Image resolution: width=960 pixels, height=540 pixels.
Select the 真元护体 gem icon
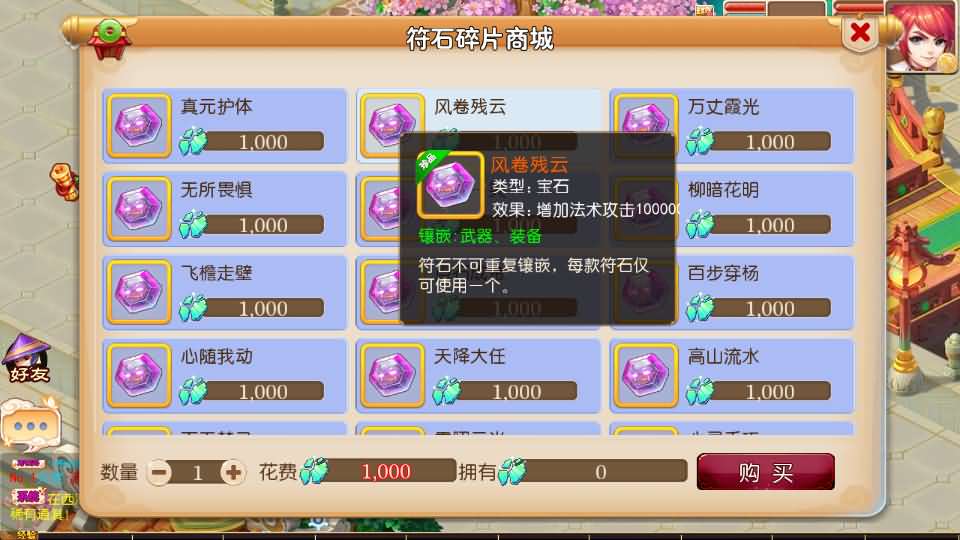(139, 125)
